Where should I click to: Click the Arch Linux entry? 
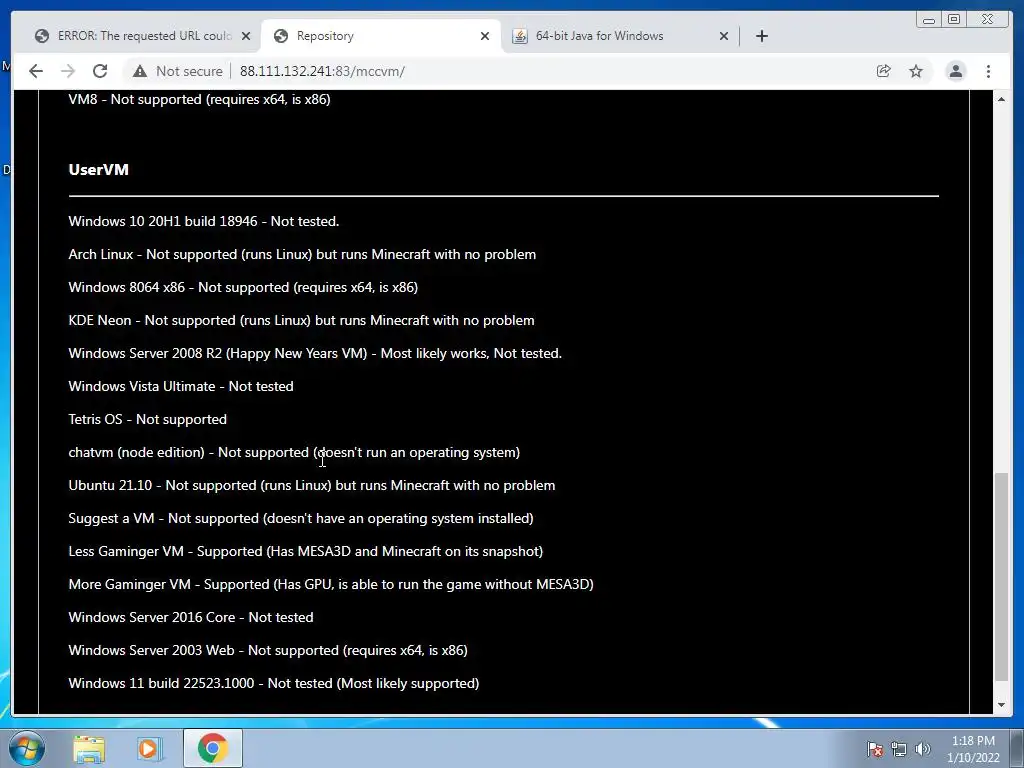pos(302,255)
